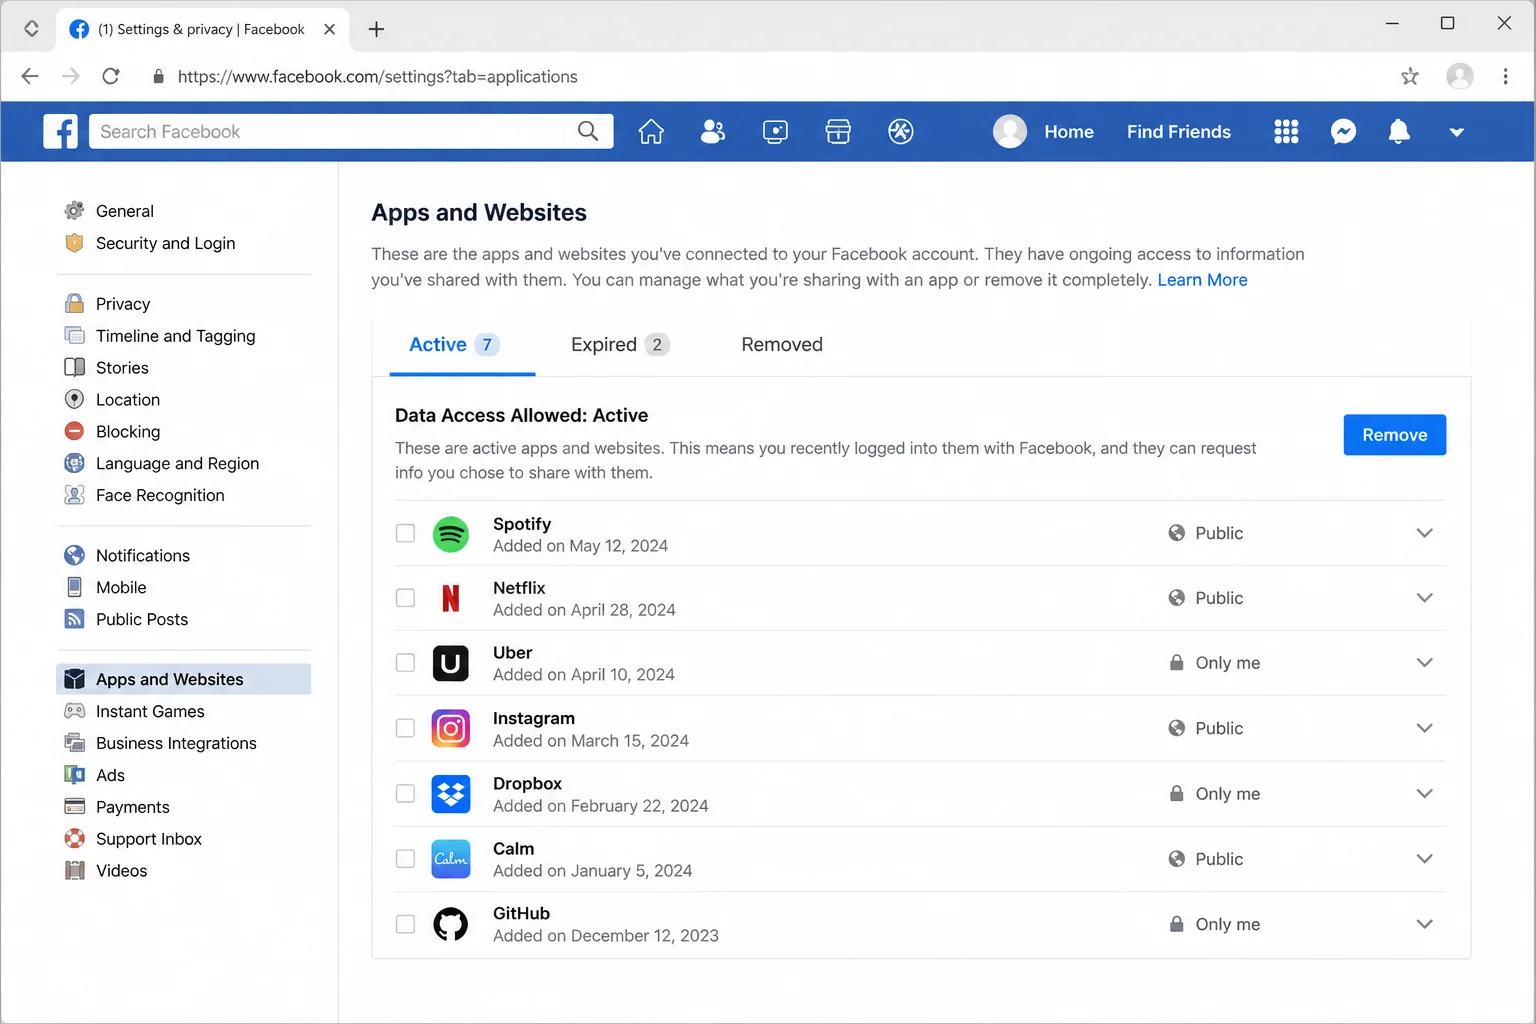
Task: Open Instant Games in sidebar
Action: [x=134, y=712]
